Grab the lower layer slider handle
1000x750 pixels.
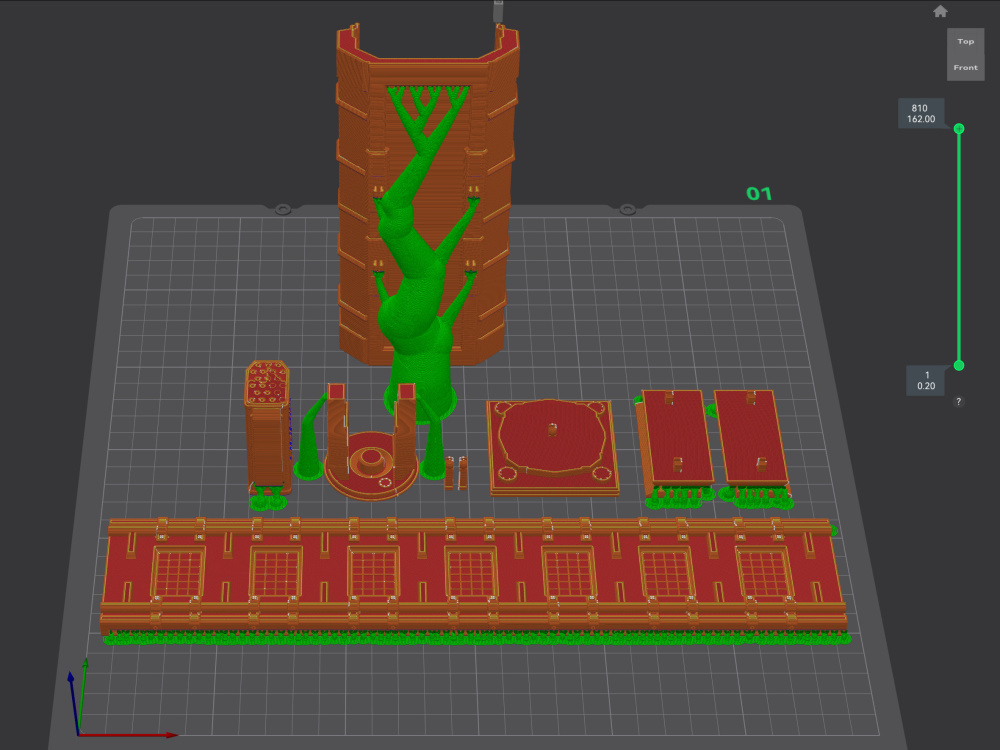point(959,365)
